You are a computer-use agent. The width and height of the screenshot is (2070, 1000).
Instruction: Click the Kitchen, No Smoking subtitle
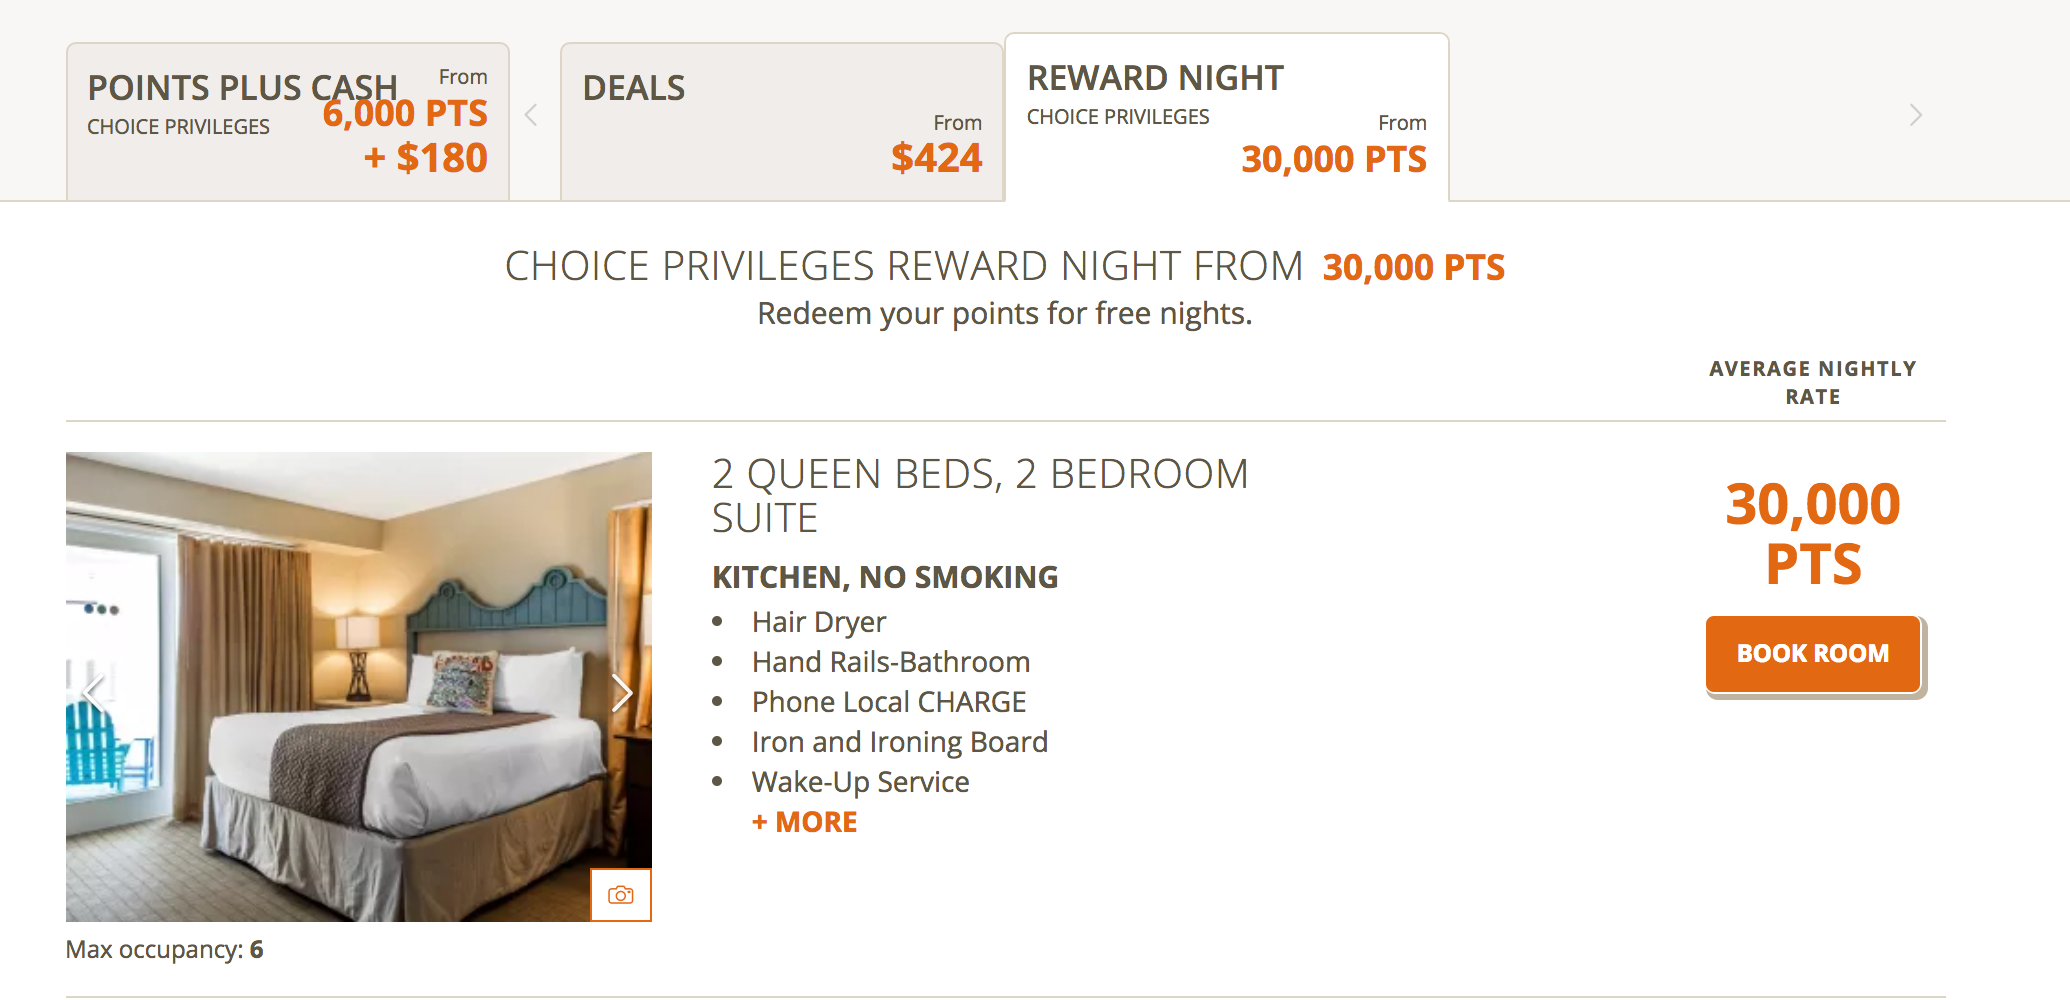click(885, 577)
